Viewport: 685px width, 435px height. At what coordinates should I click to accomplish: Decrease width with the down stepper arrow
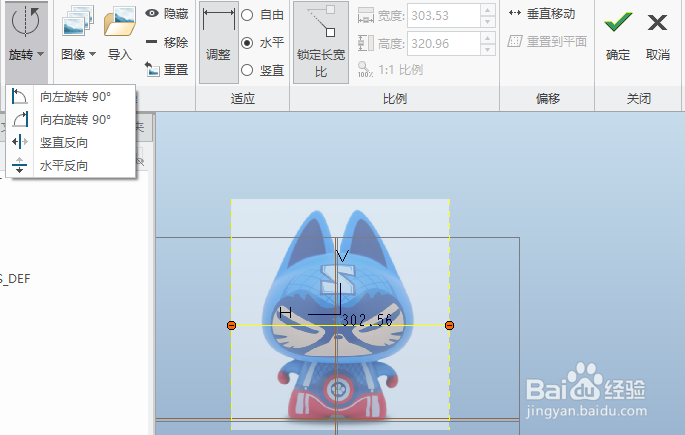coord(488,22)
